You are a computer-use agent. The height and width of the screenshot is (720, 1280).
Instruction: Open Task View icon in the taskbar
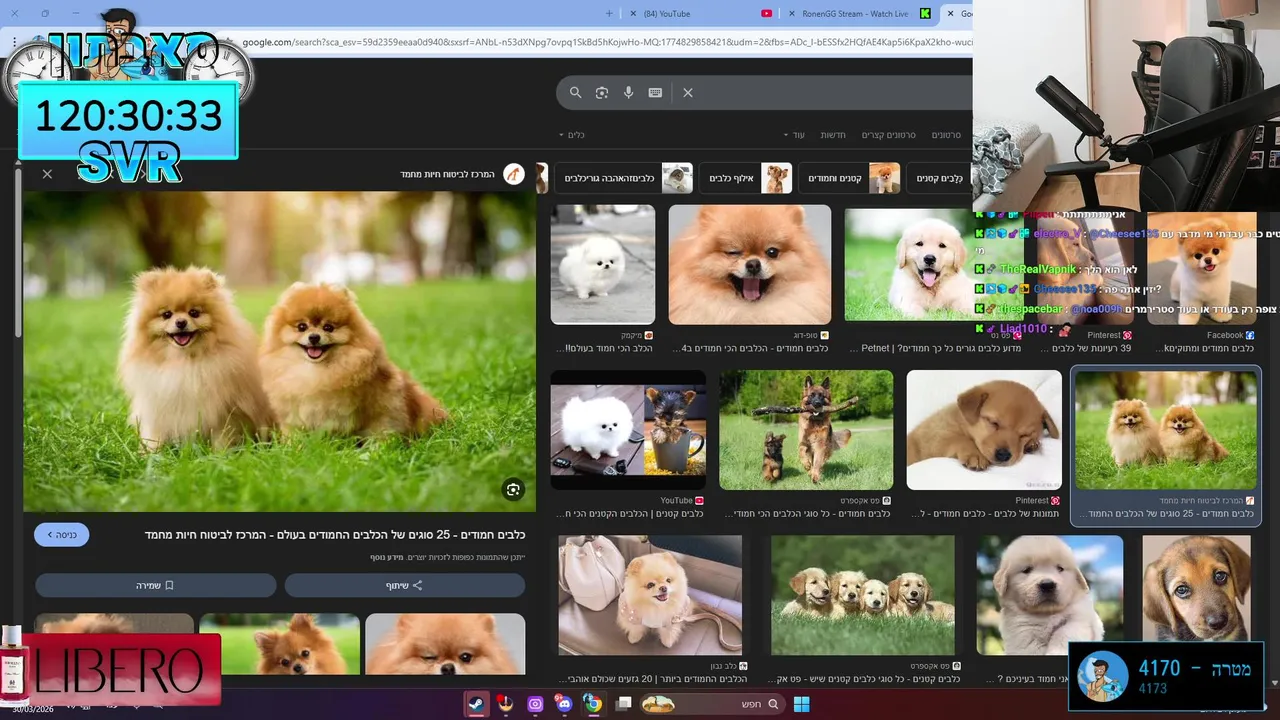click(624, 704)
